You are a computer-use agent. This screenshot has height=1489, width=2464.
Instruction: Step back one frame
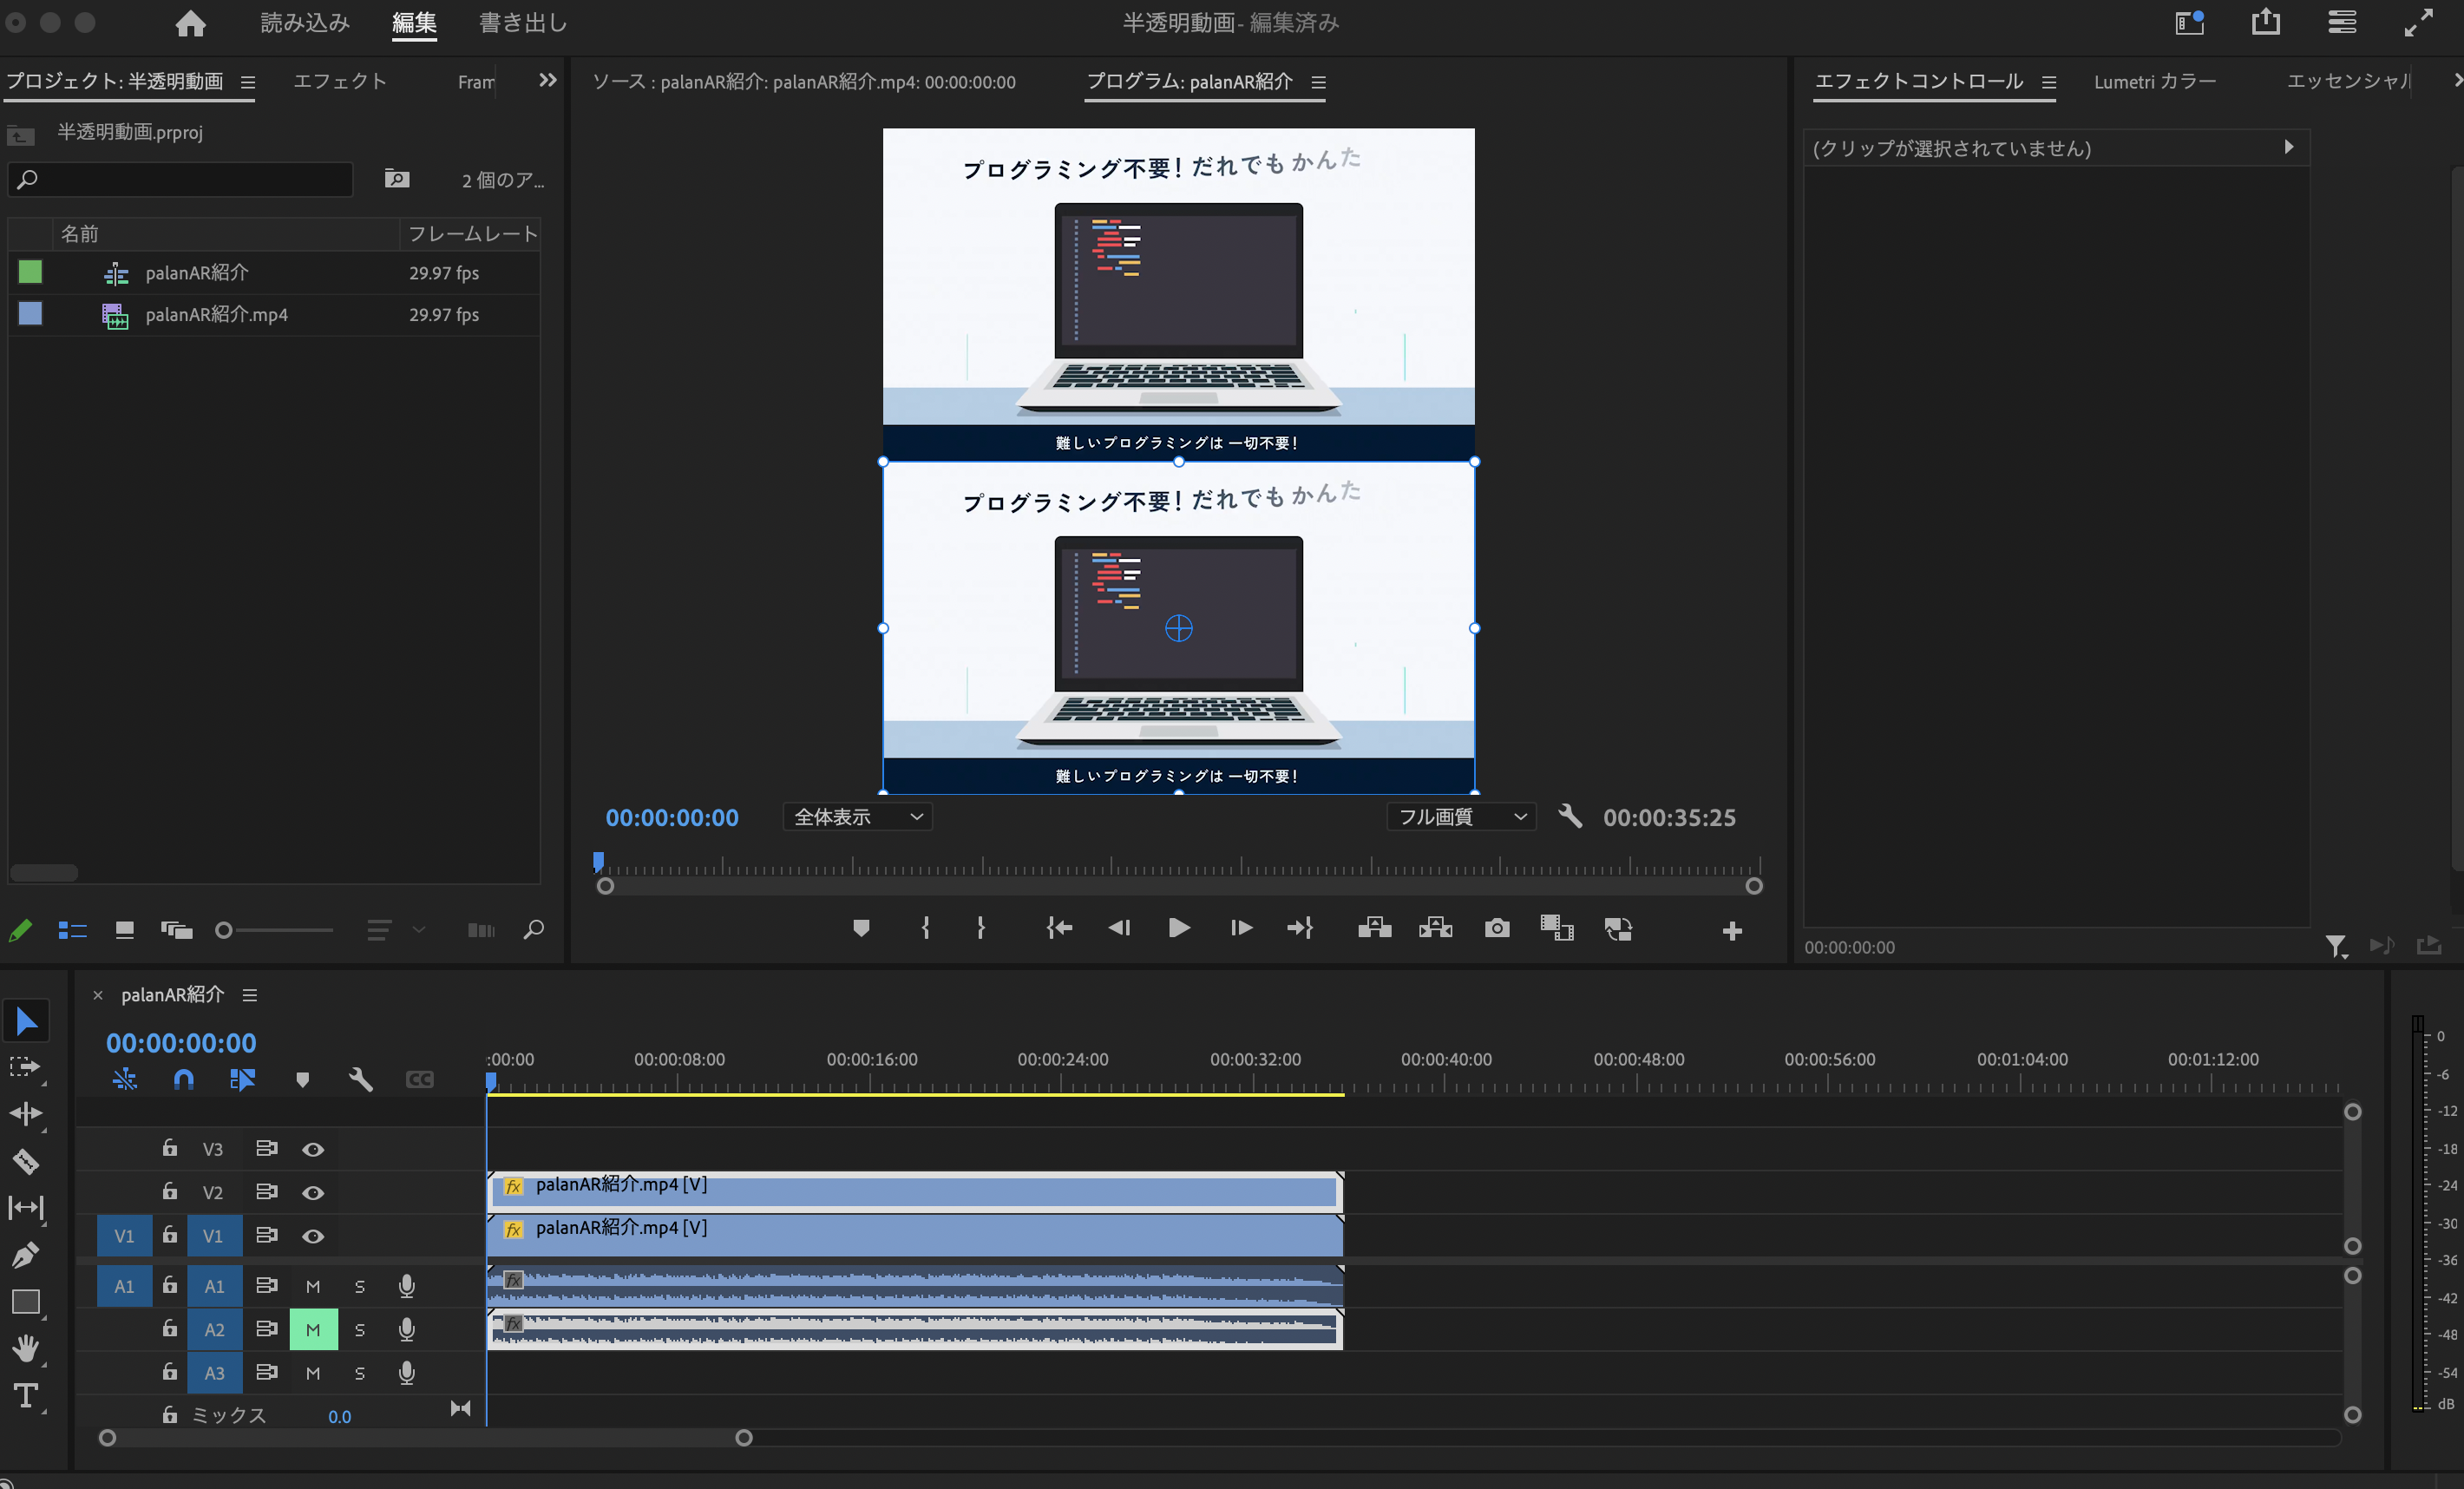(1119, 929)
